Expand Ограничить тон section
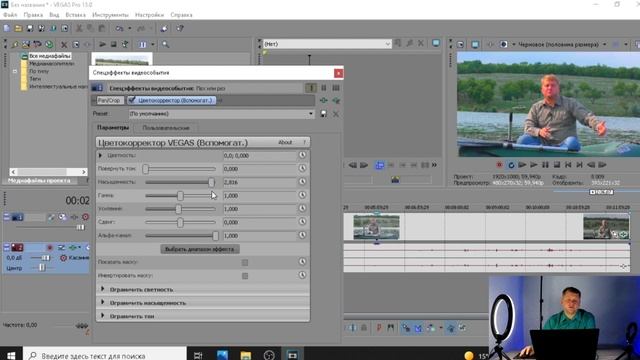 (102, 316)
